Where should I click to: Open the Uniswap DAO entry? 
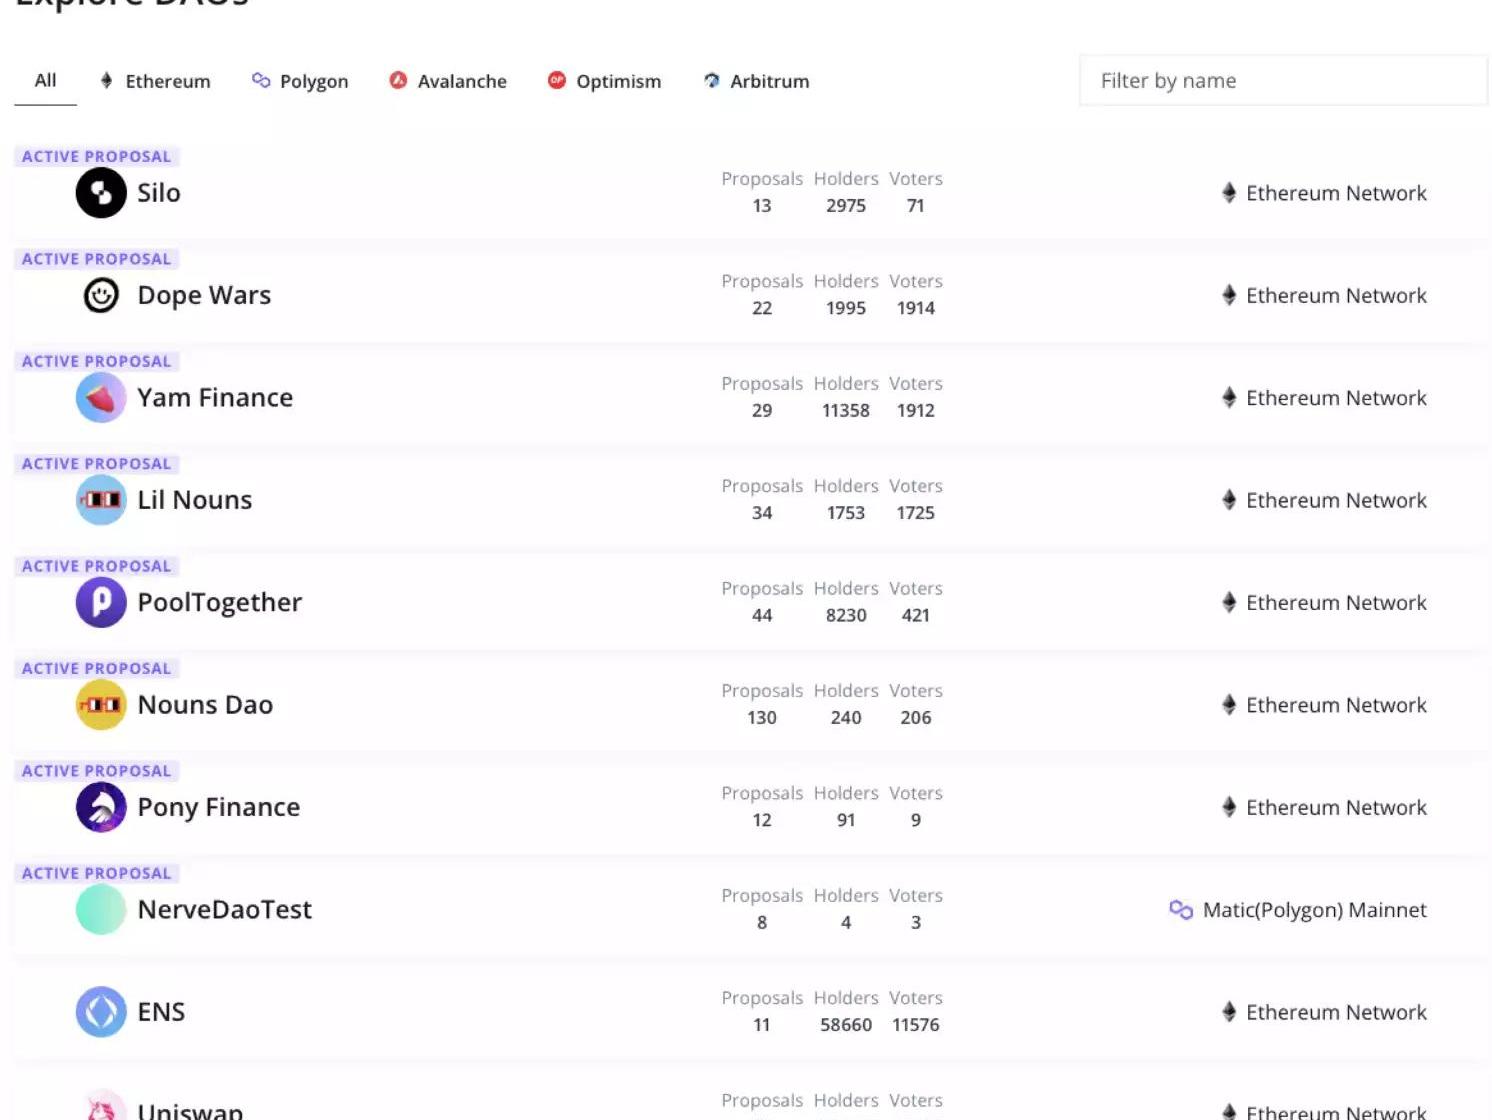pos(190,1110)
